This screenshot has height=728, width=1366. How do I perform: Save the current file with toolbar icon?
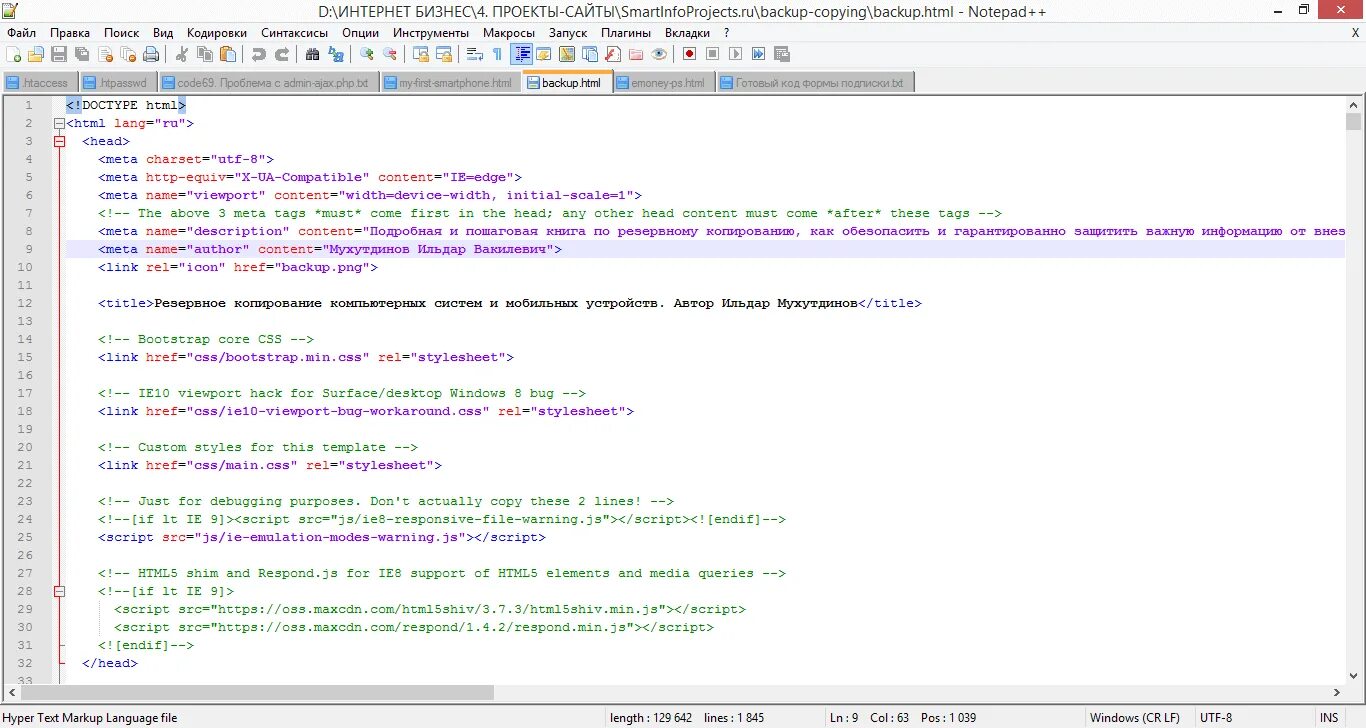click(59, 54)
